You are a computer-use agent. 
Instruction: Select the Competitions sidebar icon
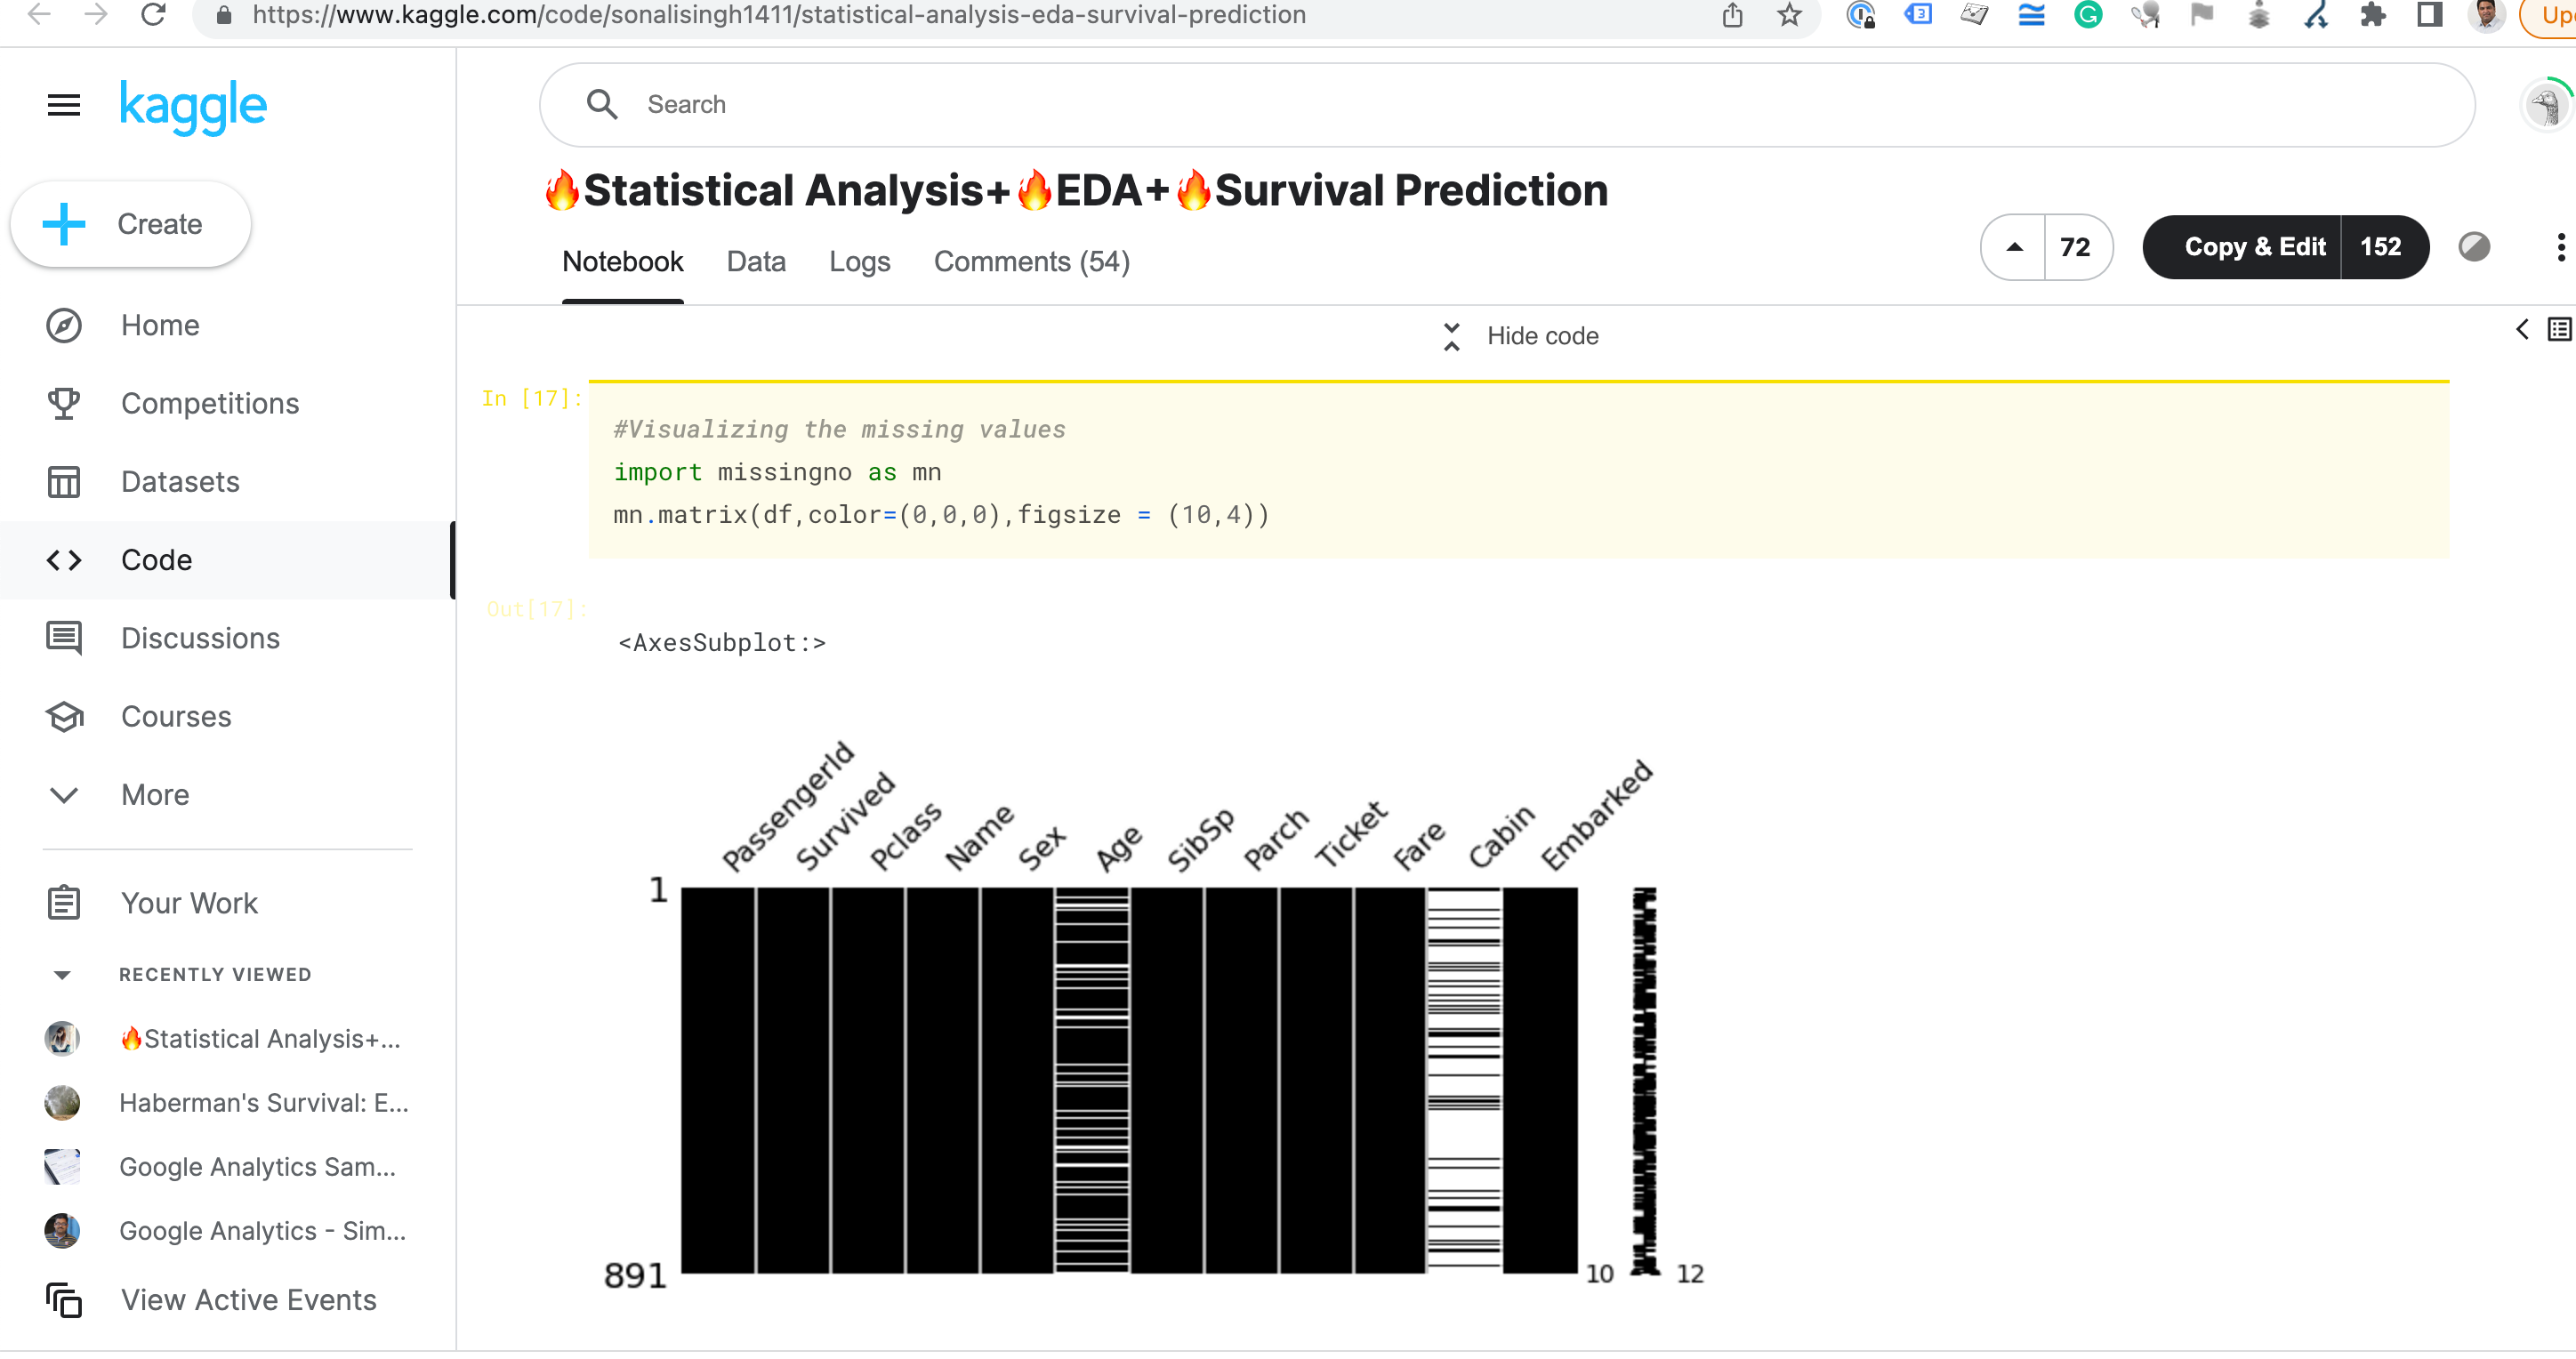(x=63, y=403)
